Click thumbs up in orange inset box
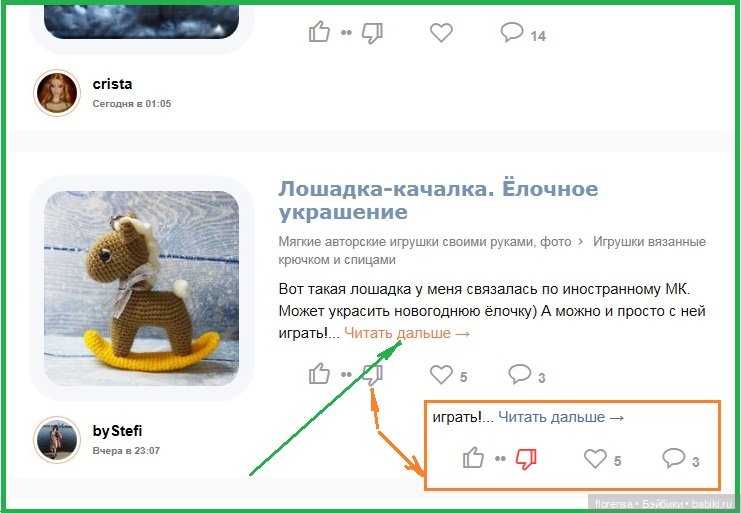The image size is (741, 513). tap(473, 458)
